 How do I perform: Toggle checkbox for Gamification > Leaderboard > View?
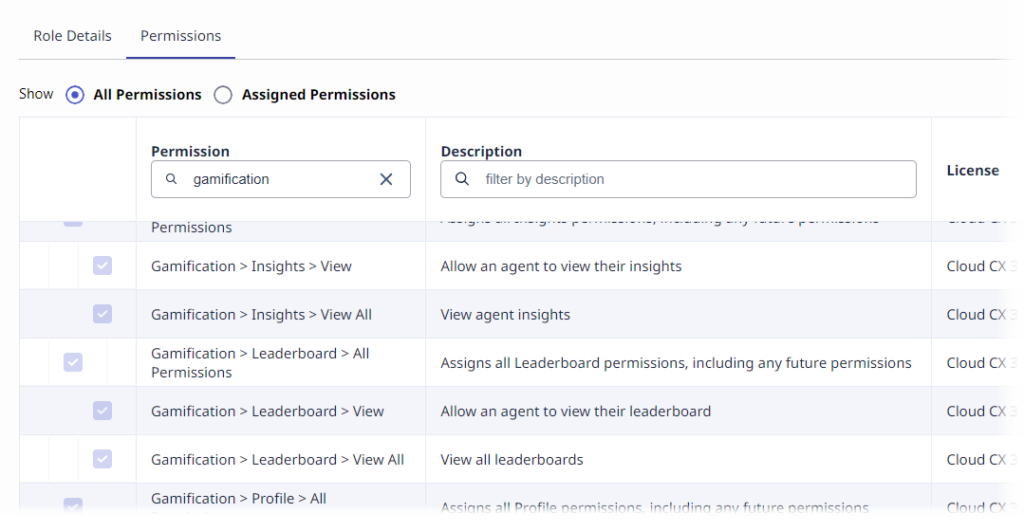click(102, 411)
